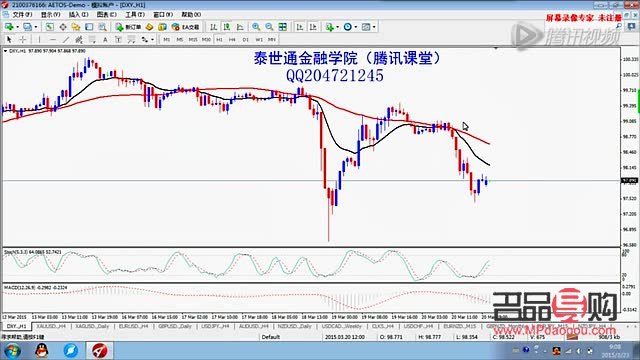Switch to the XAGUSD_Daily chart tab
Viewport: 640px width, 360px height.
tap(92, 327)
